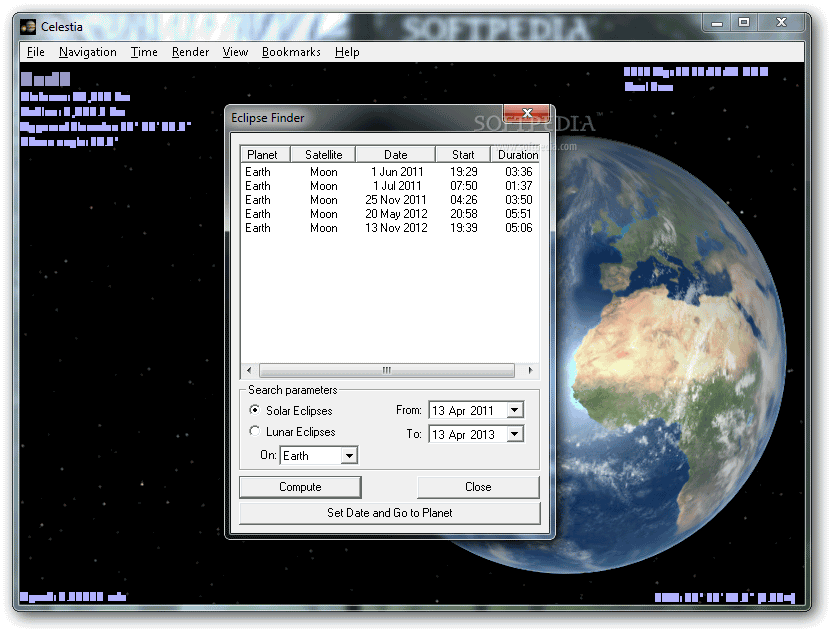832x632 pixels.
Task: Open the Bookmarks menu
Action: 291,52
